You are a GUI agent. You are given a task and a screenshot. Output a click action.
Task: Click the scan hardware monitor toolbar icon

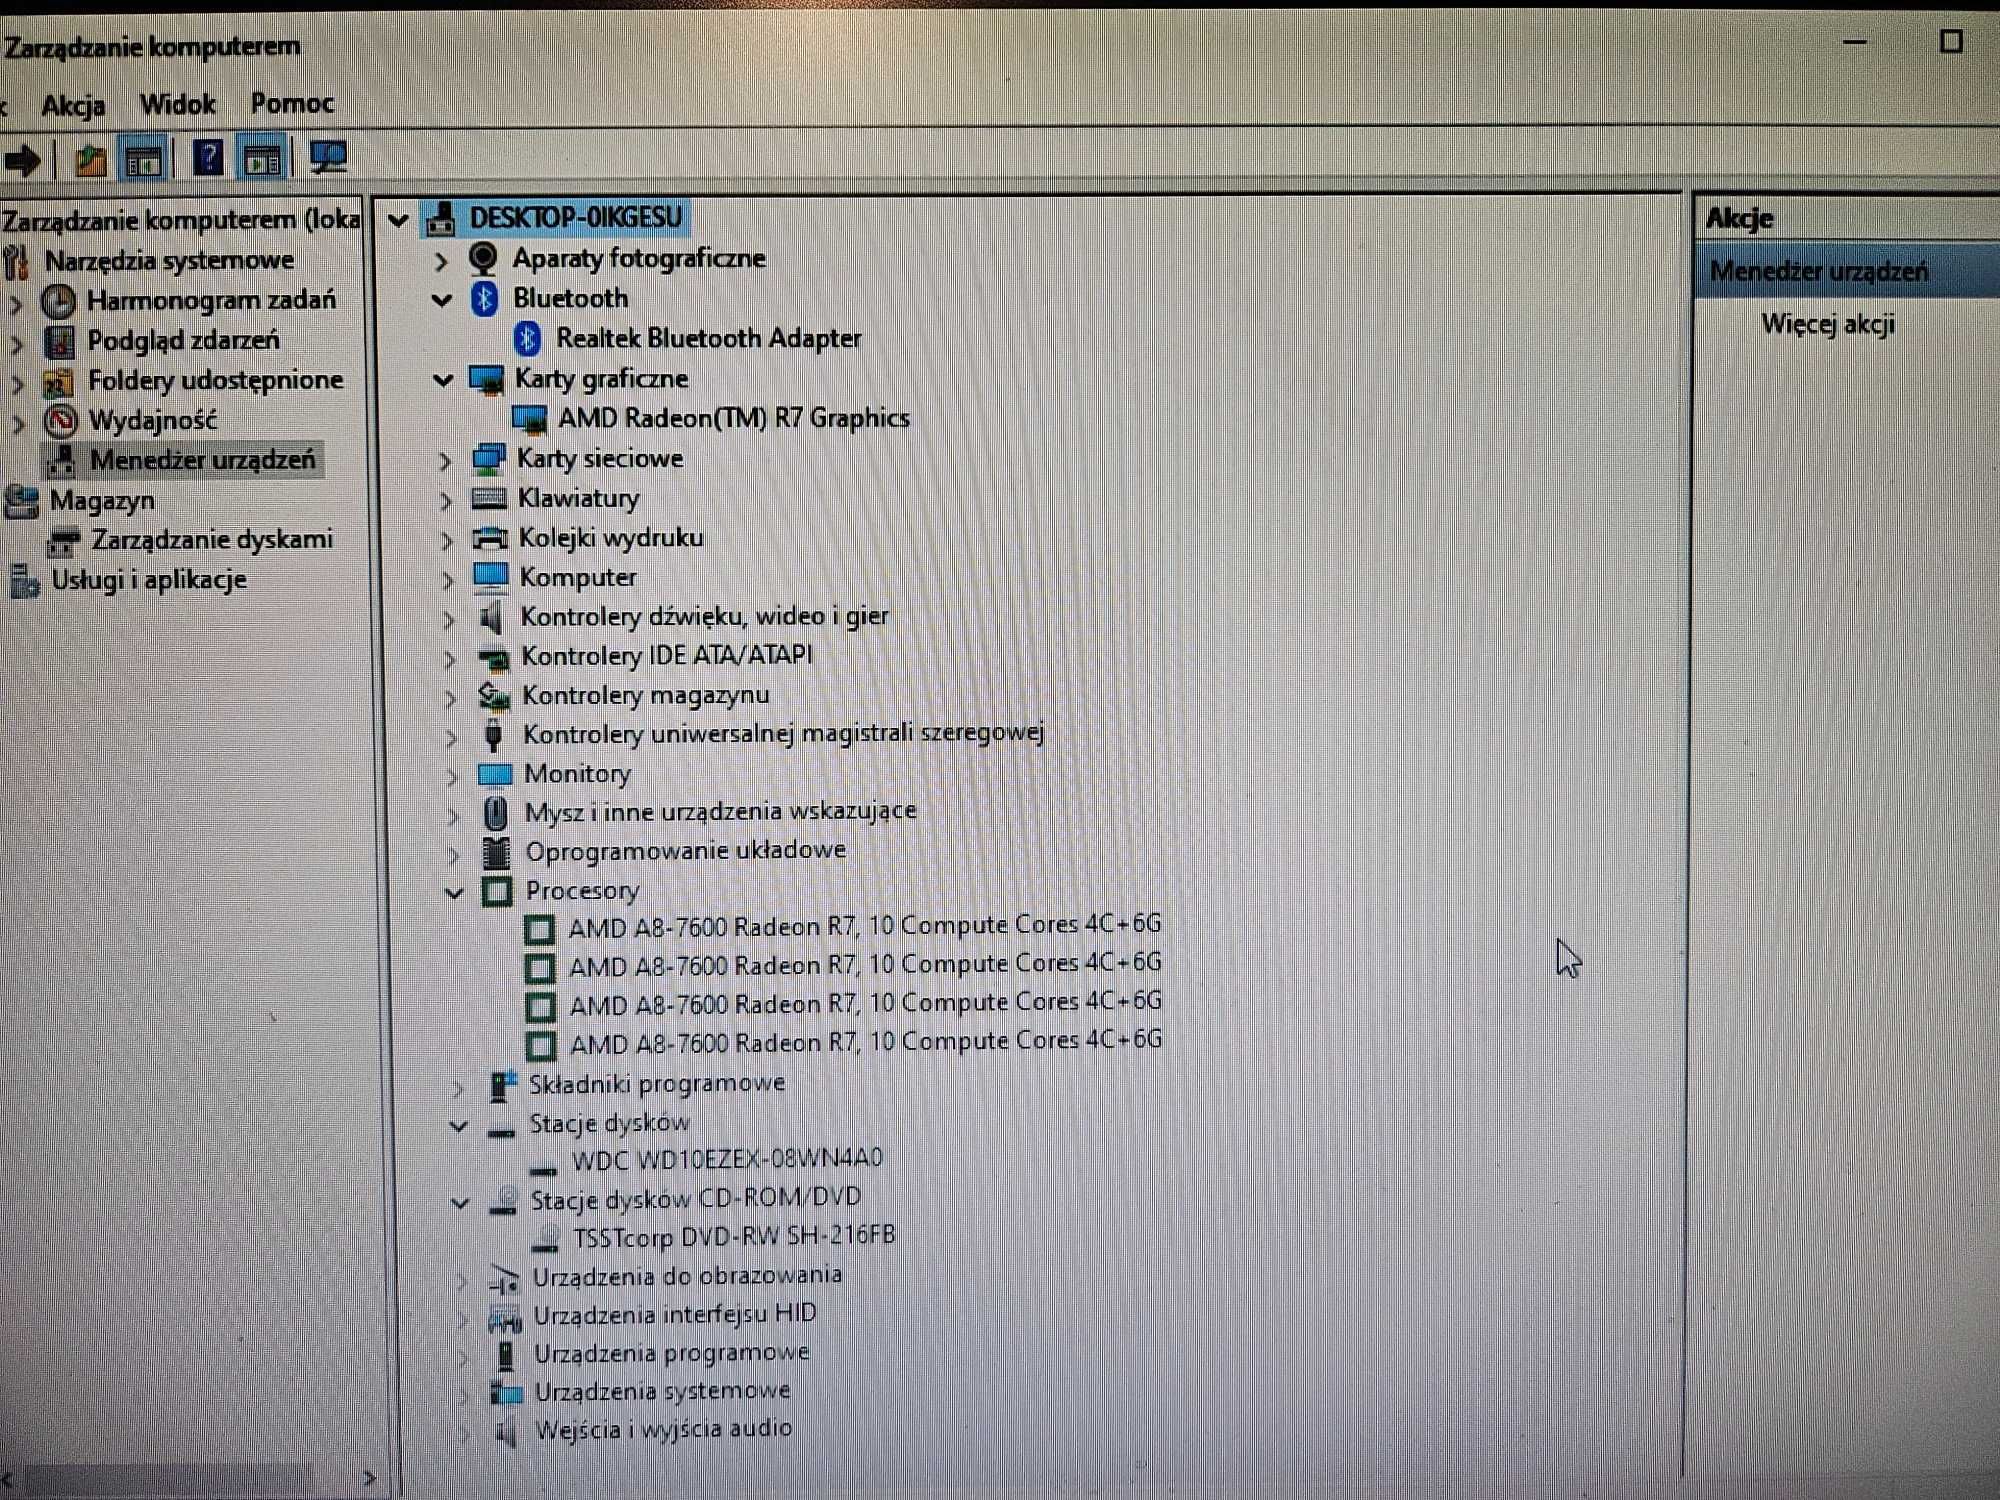[328, 157]
